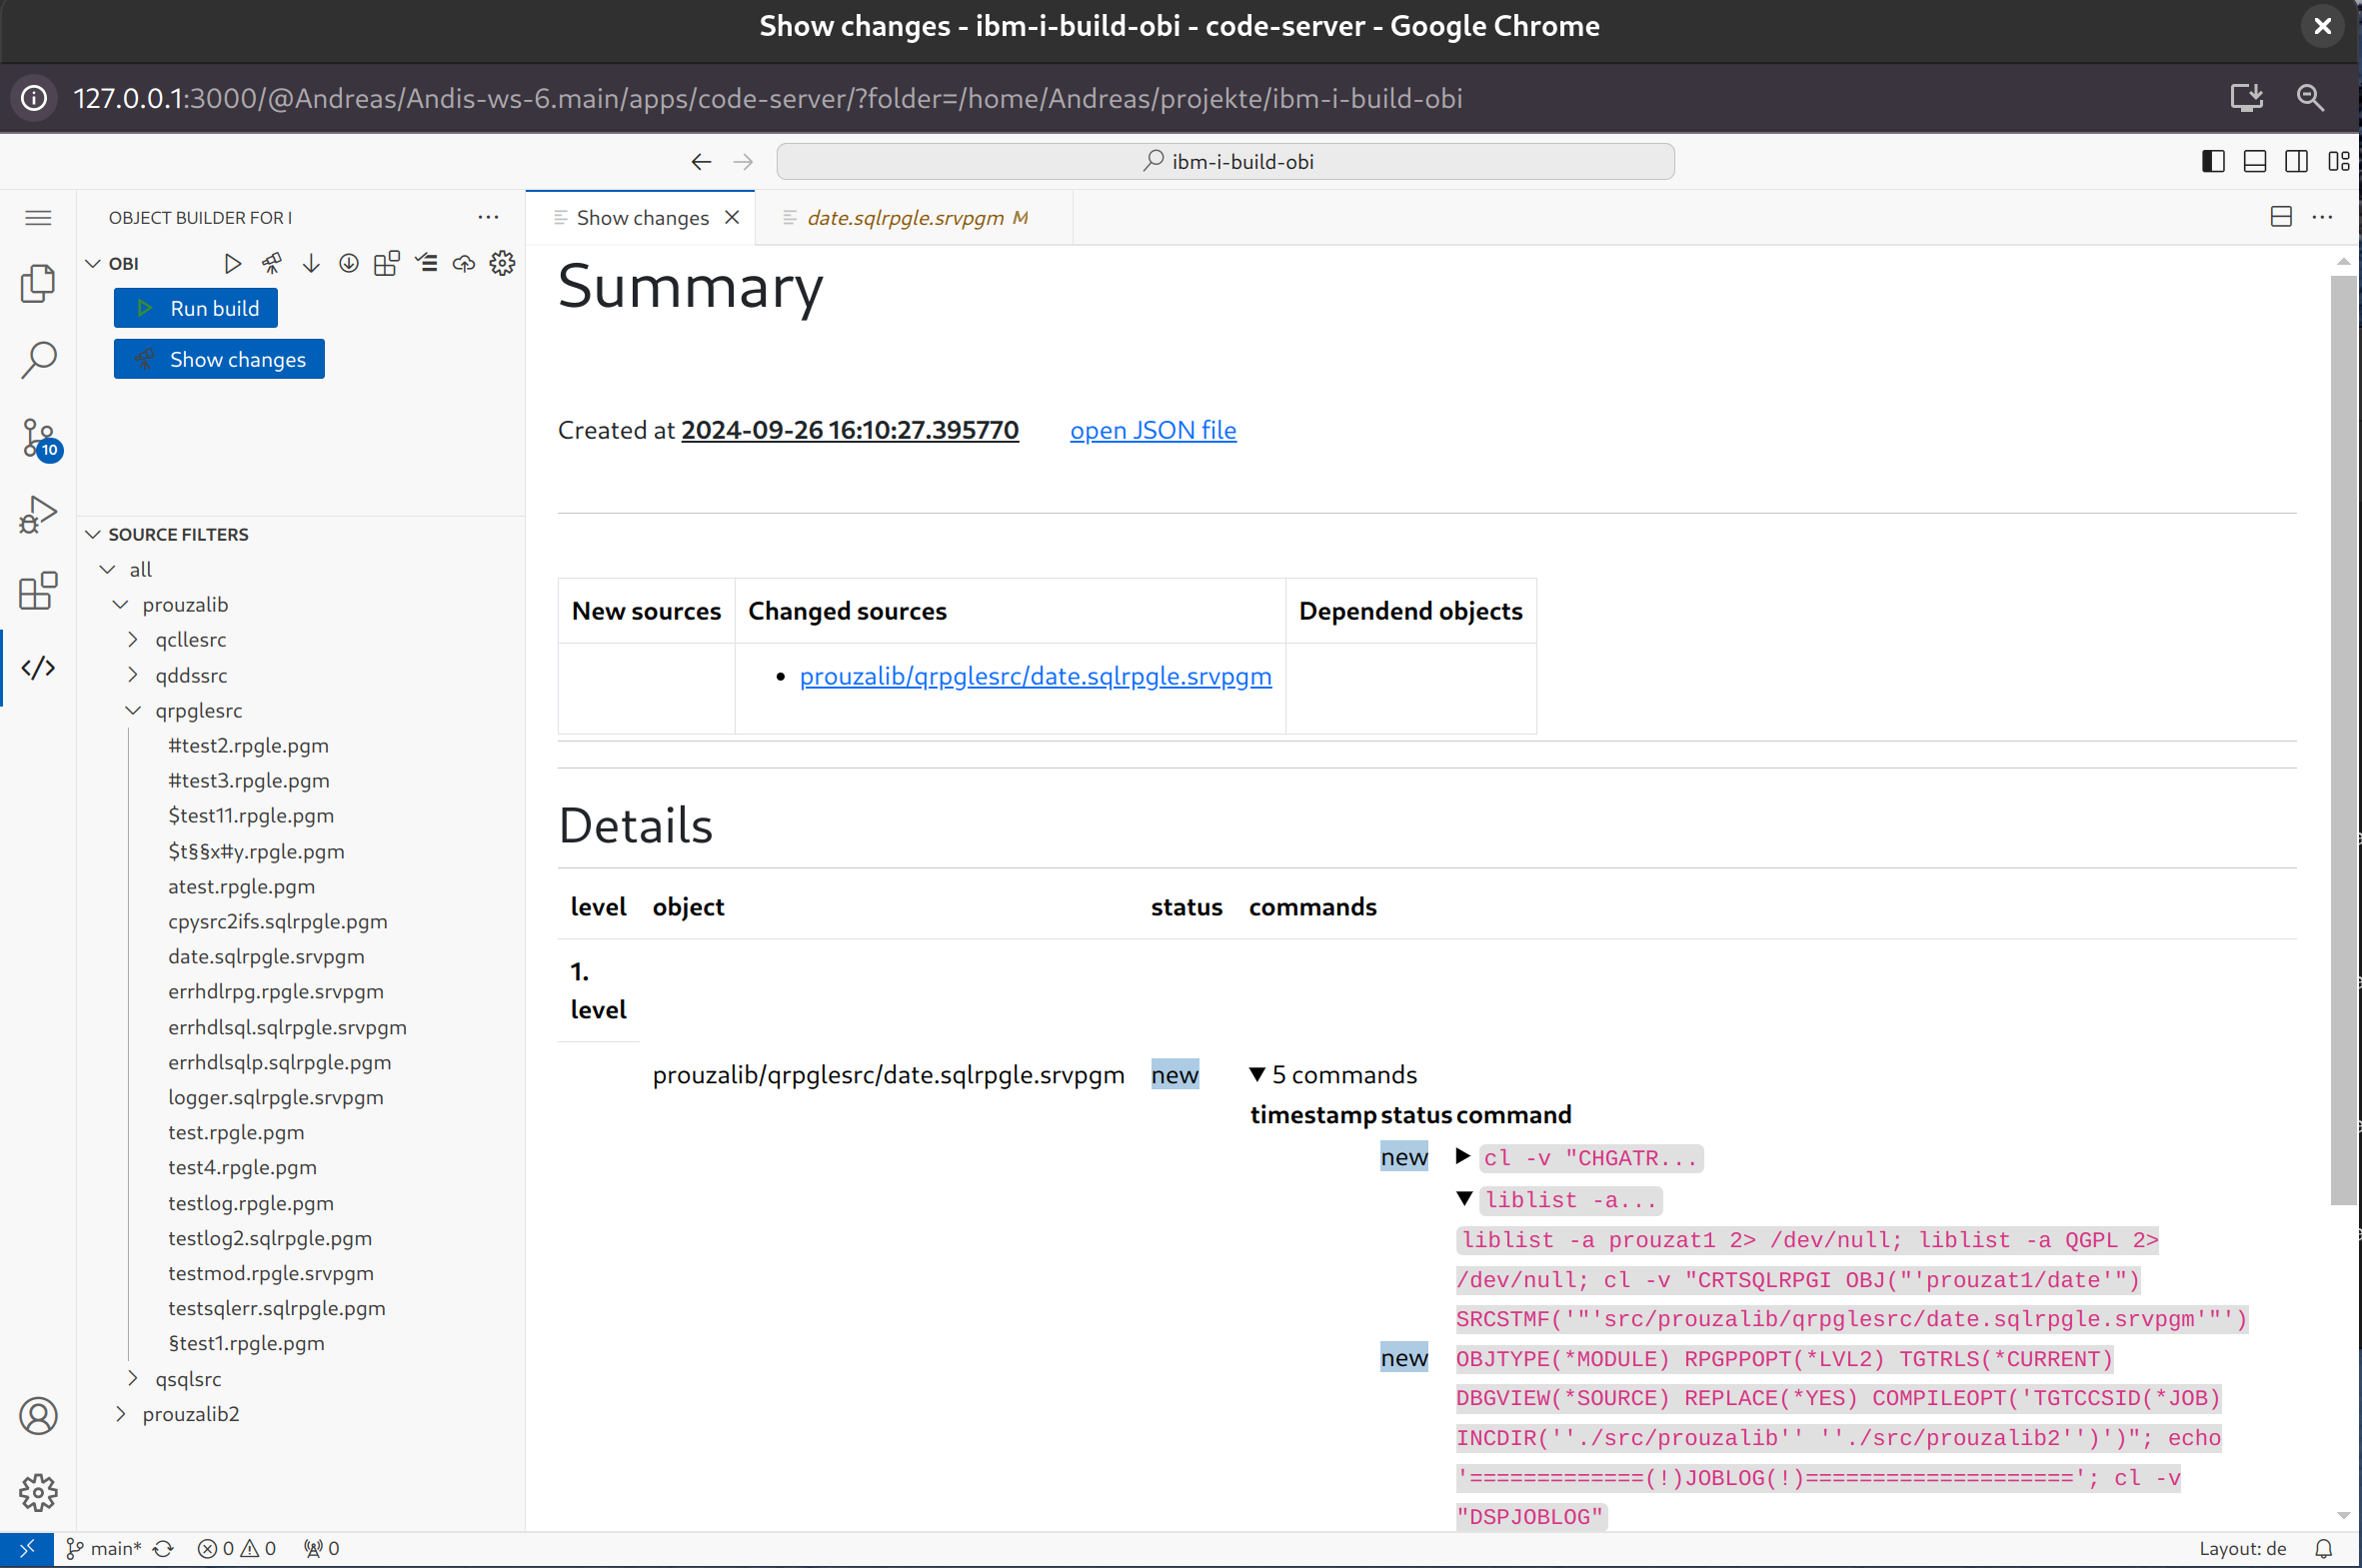This screenshot has height=1568, width=2362.
Task: Open Source Control view with badge 10
Action: pyautogui.click(x=40, y=439)
